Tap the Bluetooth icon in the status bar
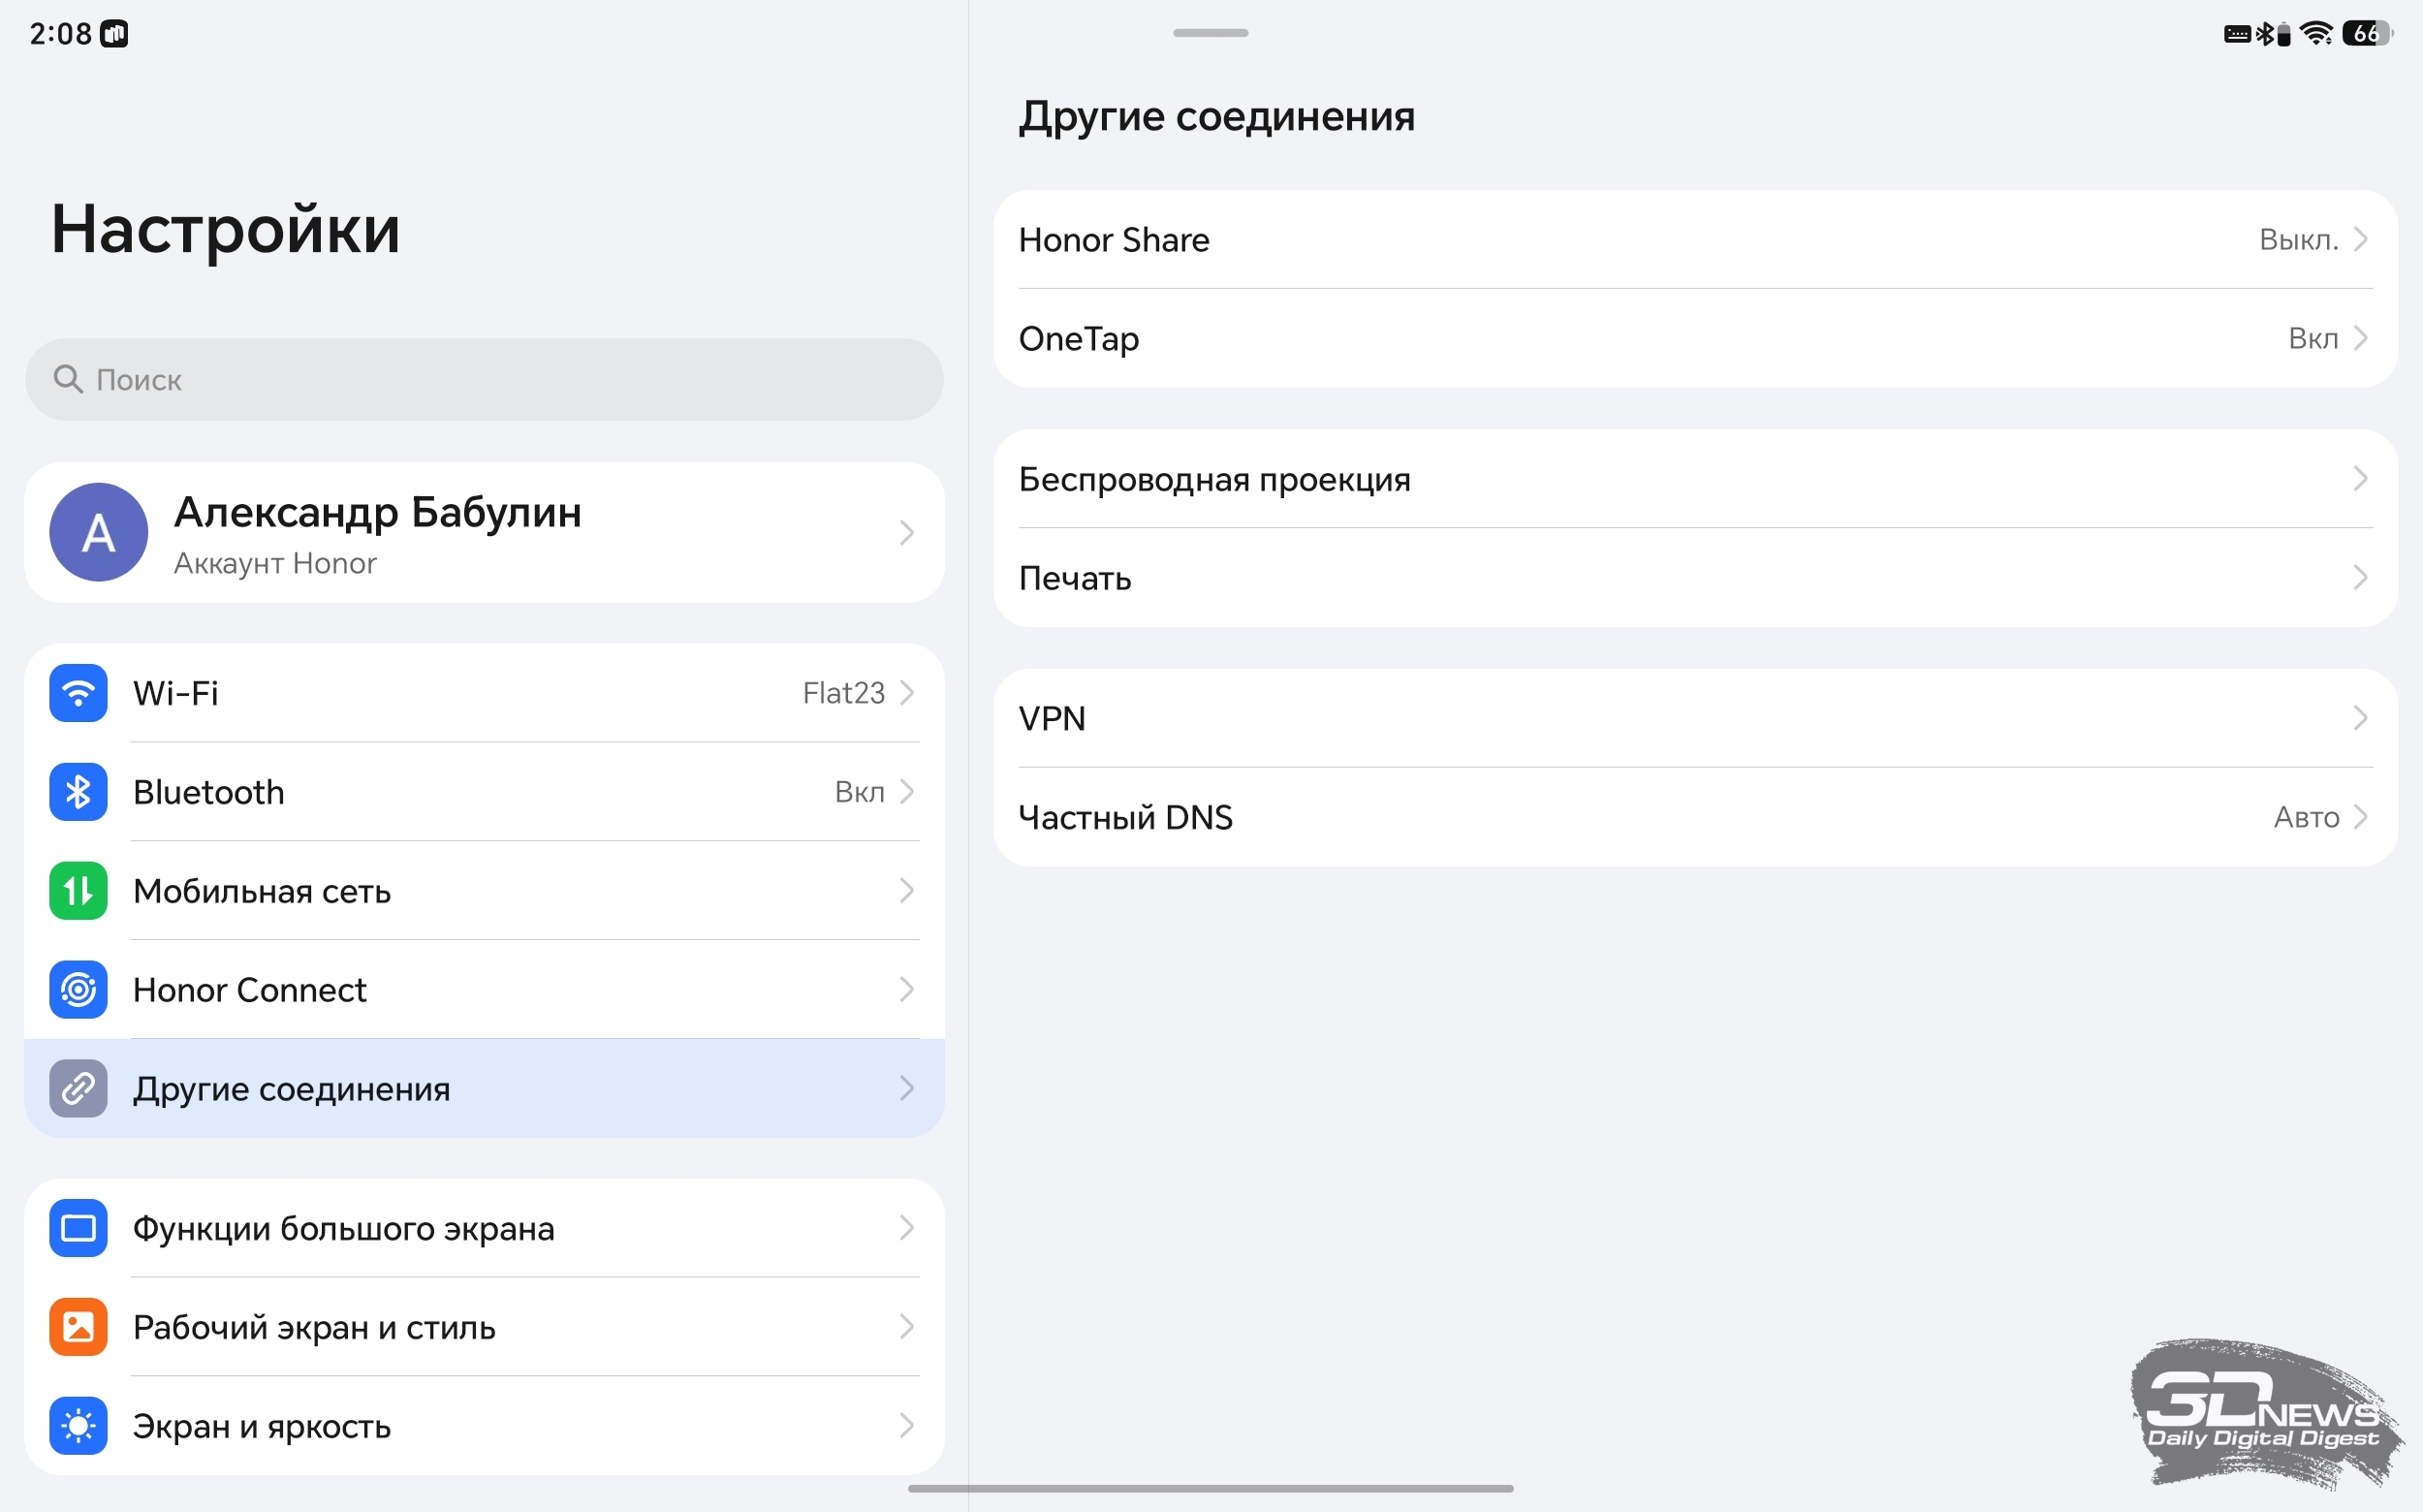The width and height of the screenshot is (2423, 1512). (x=2265, y=34)
